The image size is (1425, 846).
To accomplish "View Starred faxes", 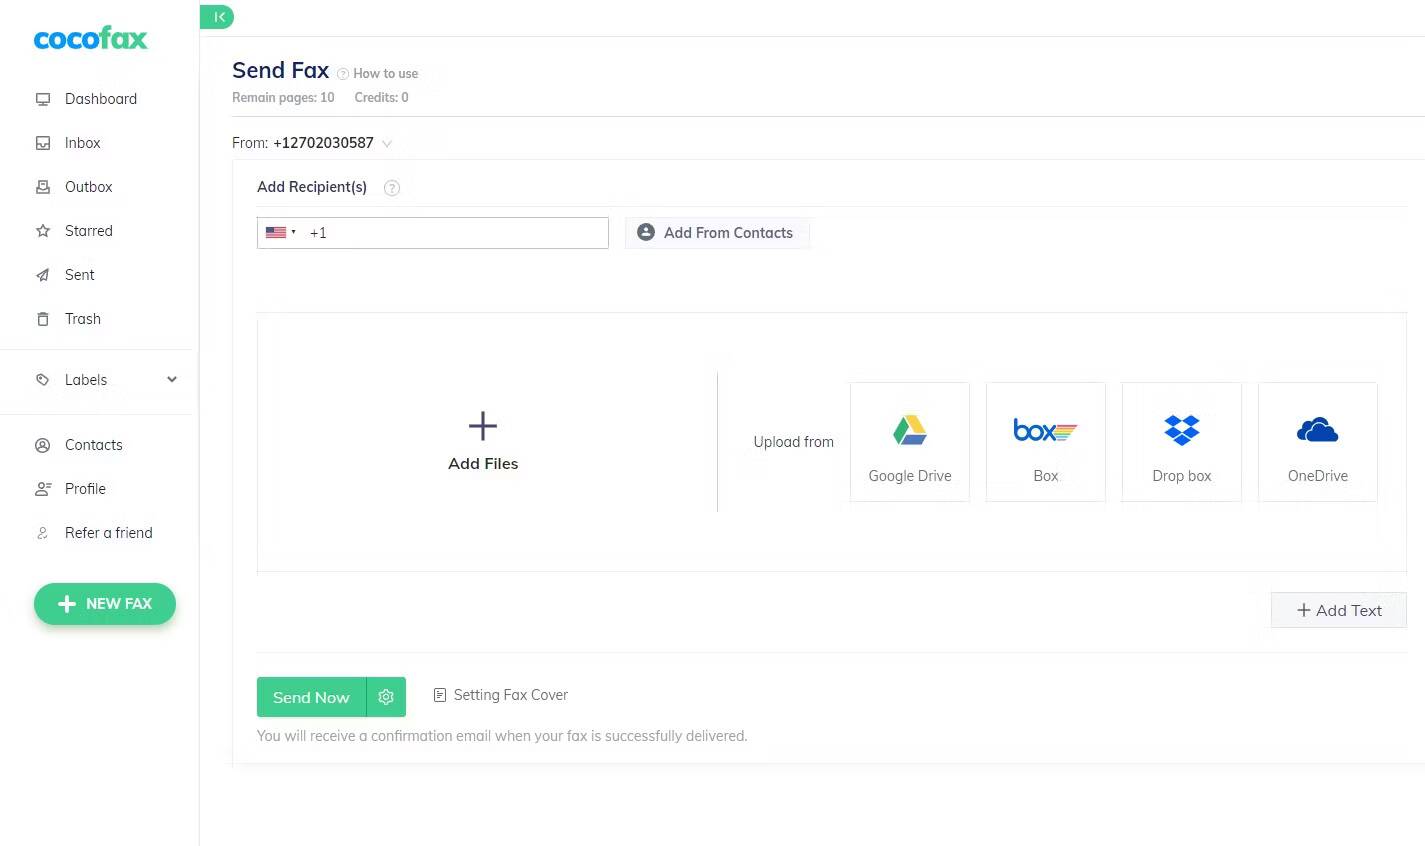I will click(88, 231).
